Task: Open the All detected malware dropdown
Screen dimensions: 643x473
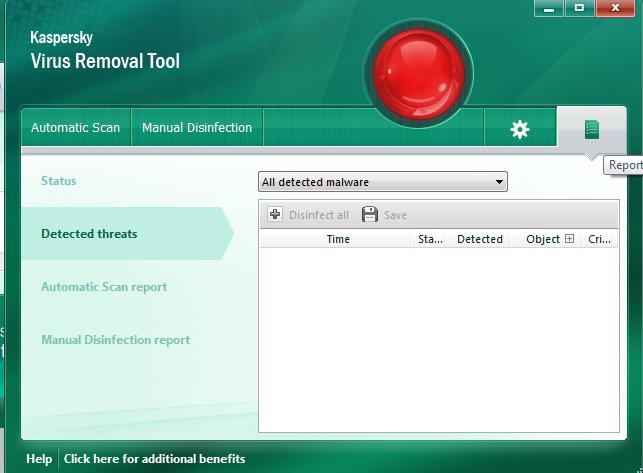Action: tap(383, 182)
